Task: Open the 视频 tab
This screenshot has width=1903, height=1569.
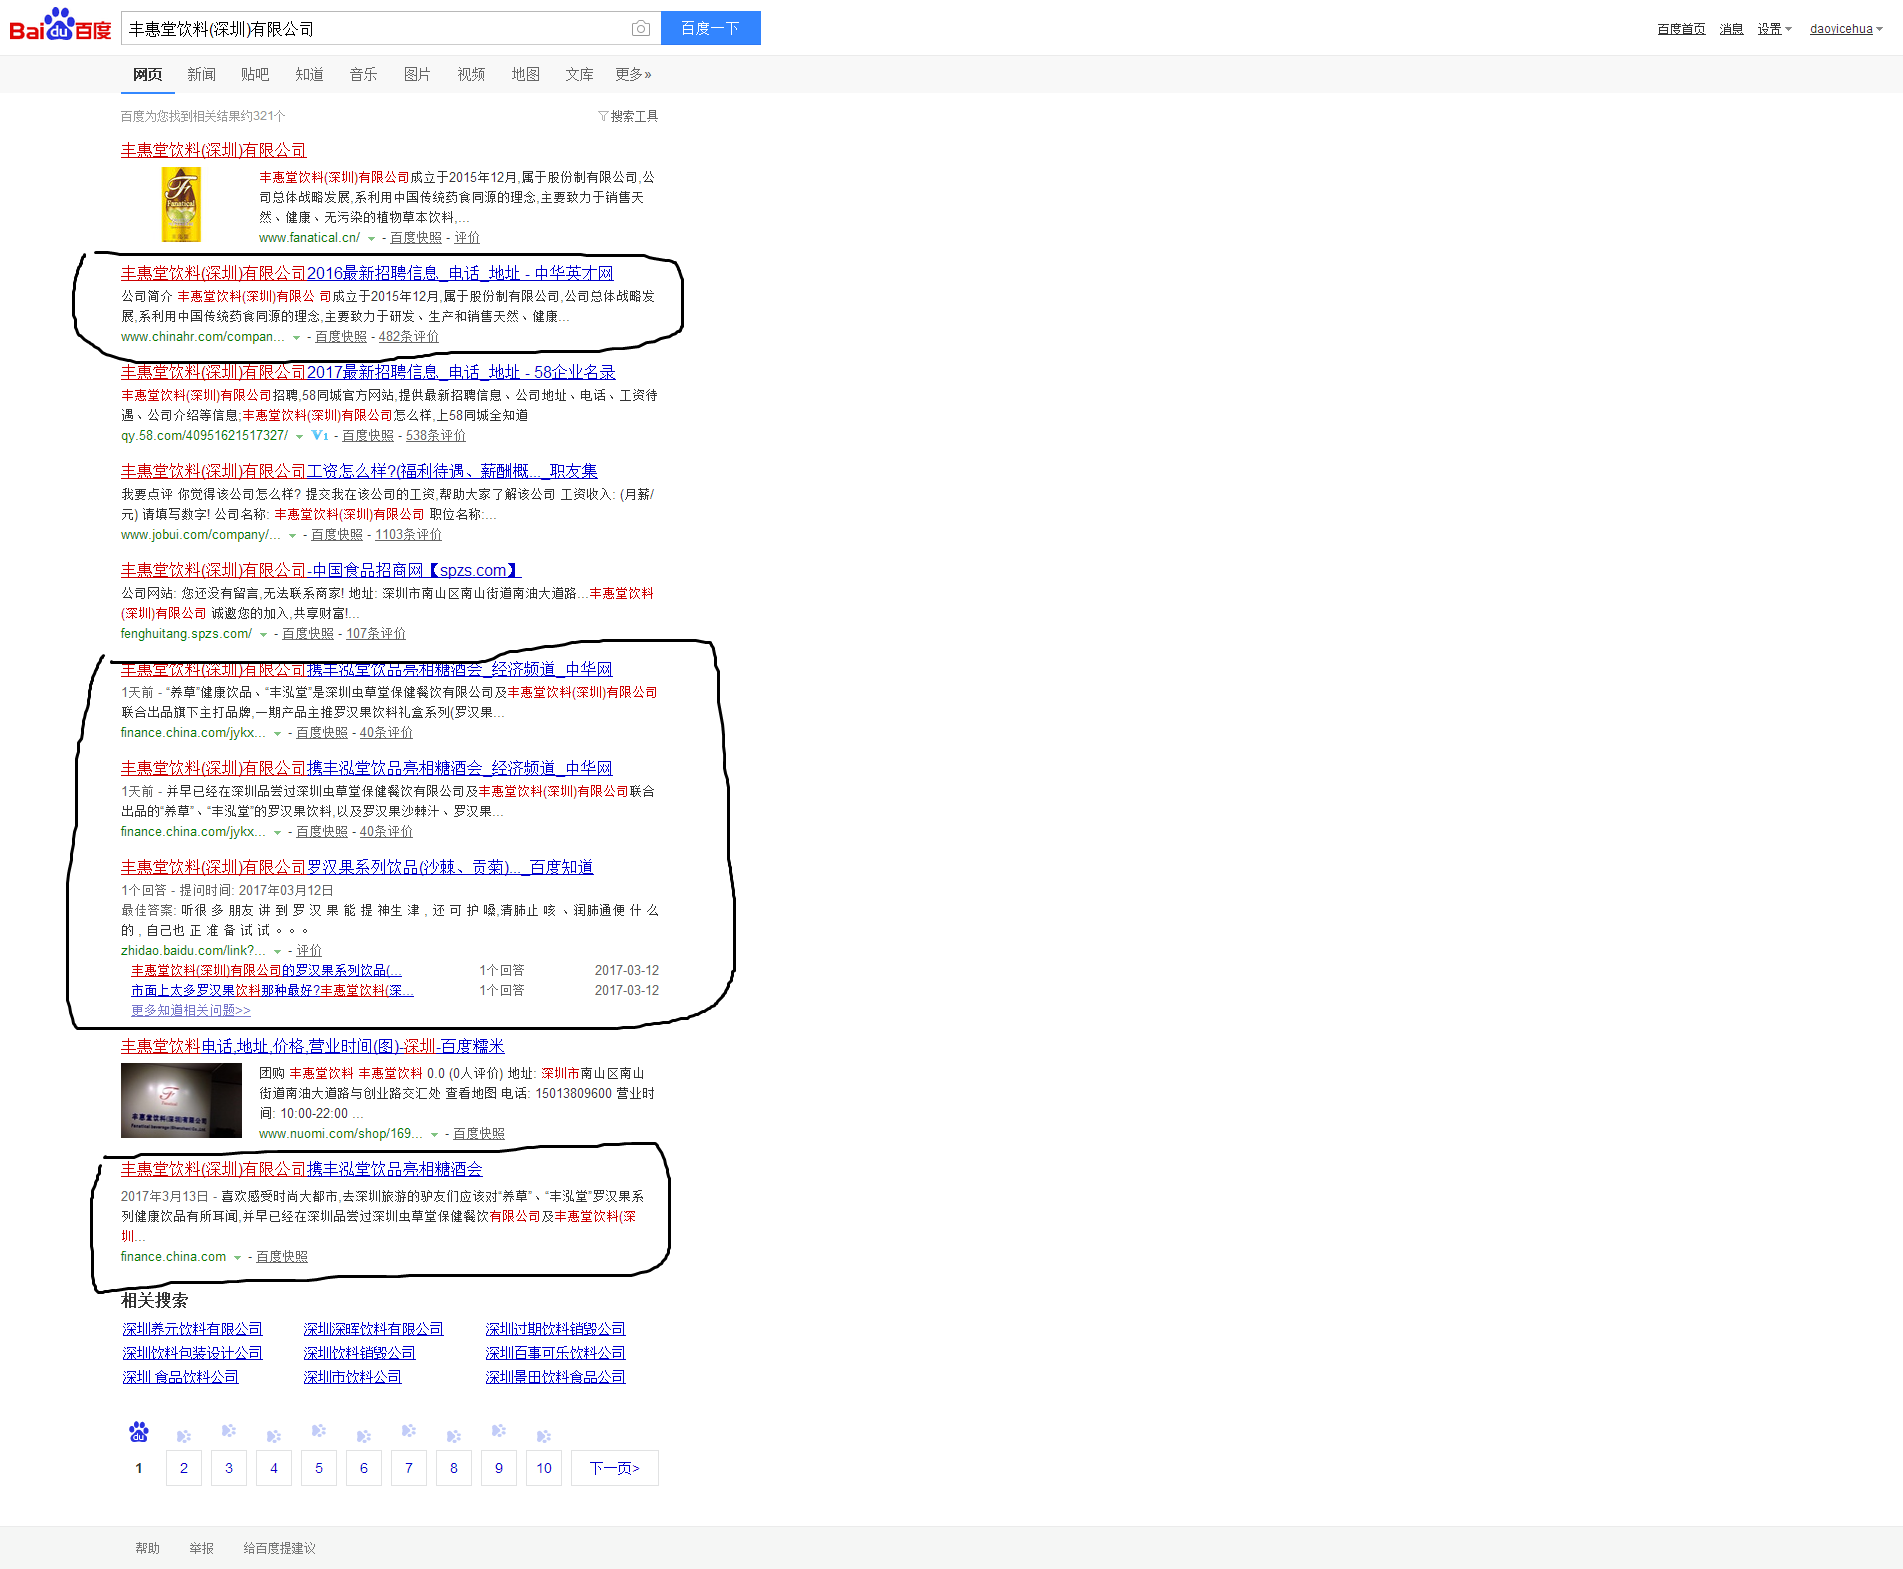Action: coord(471,74)
